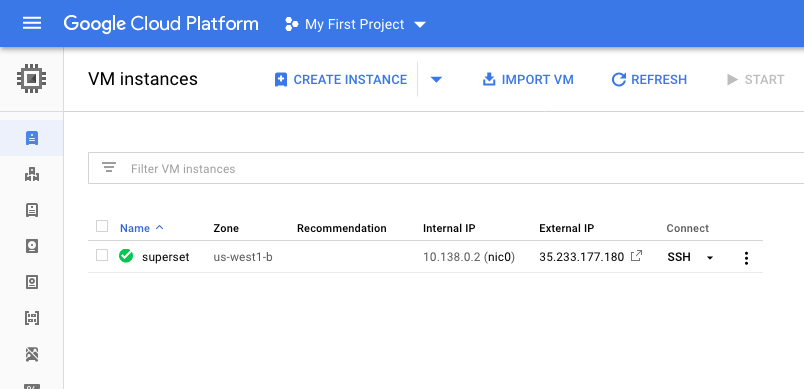Open Instance templates sidebar icon
Viewport: 804px width, 389px height.
click(32, 210)
